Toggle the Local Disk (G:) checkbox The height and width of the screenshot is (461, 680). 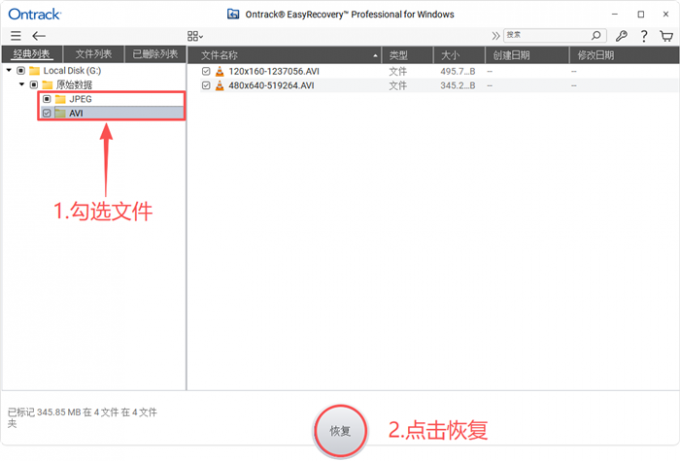coord(21,70)
